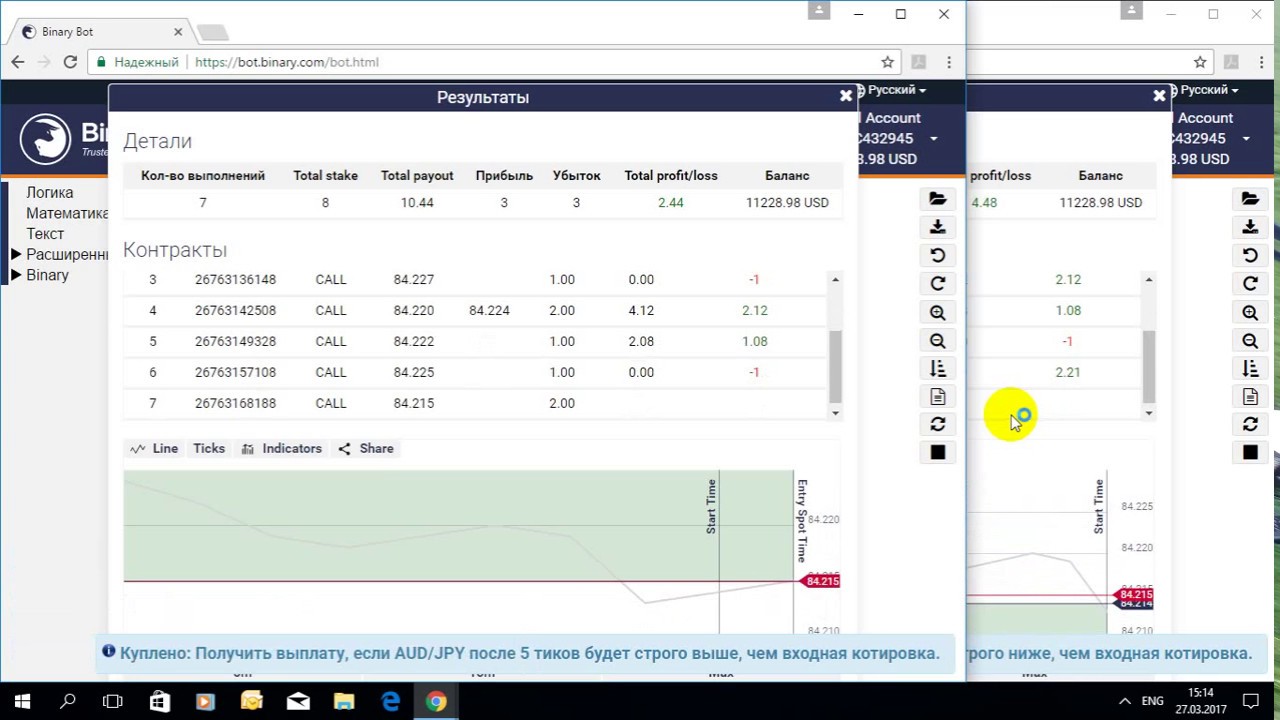Click the download icon in right window toolbar
The width and height of the screenshot is (1280, 720).
[1250, 227]
